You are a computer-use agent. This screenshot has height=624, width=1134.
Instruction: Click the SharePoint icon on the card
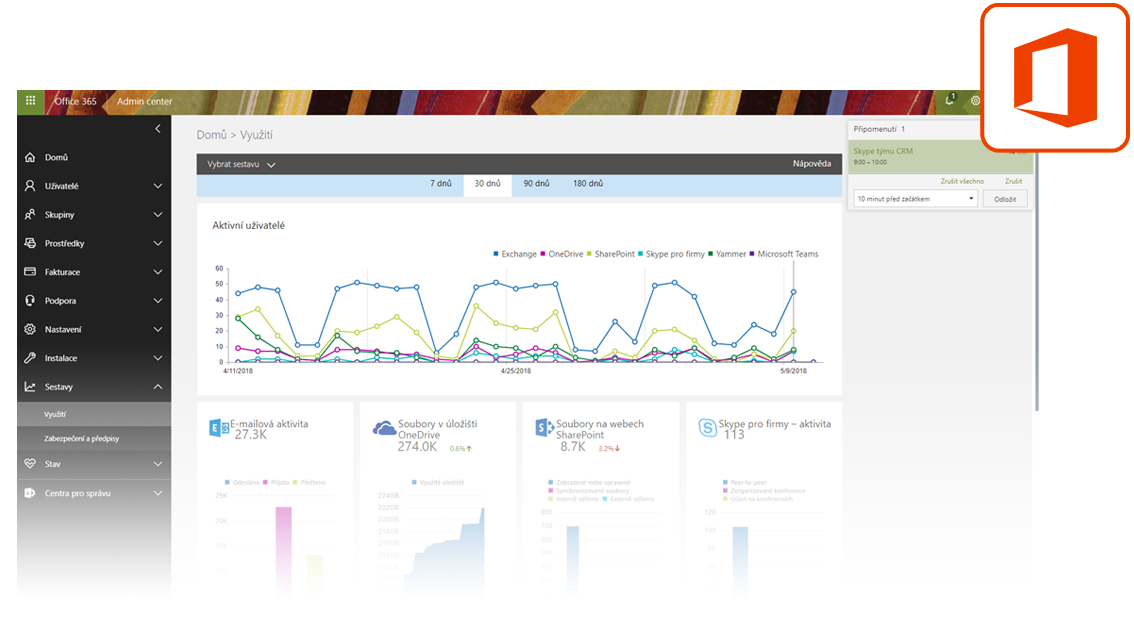pos(545,428)
